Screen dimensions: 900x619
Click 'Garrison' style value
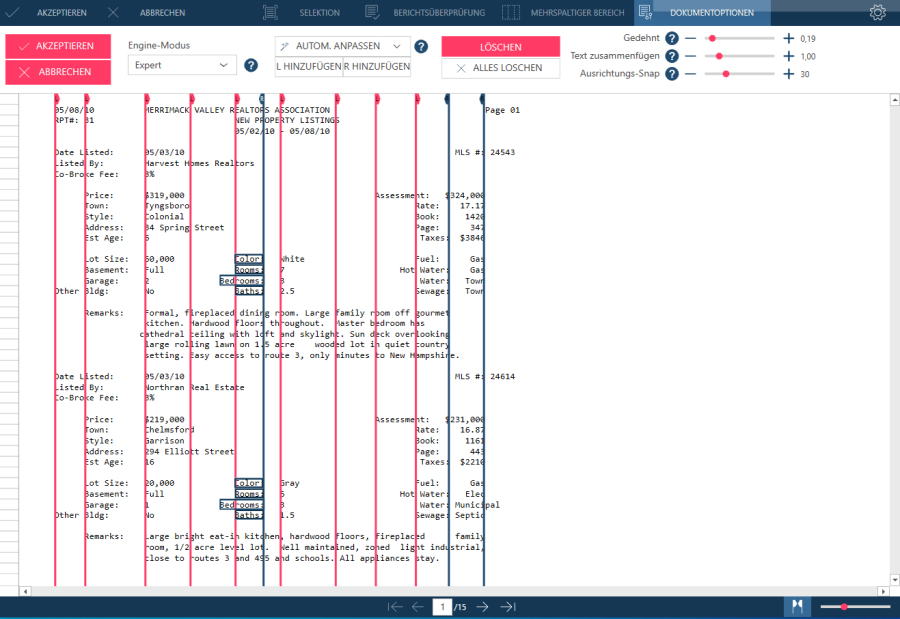coord(165,441)
